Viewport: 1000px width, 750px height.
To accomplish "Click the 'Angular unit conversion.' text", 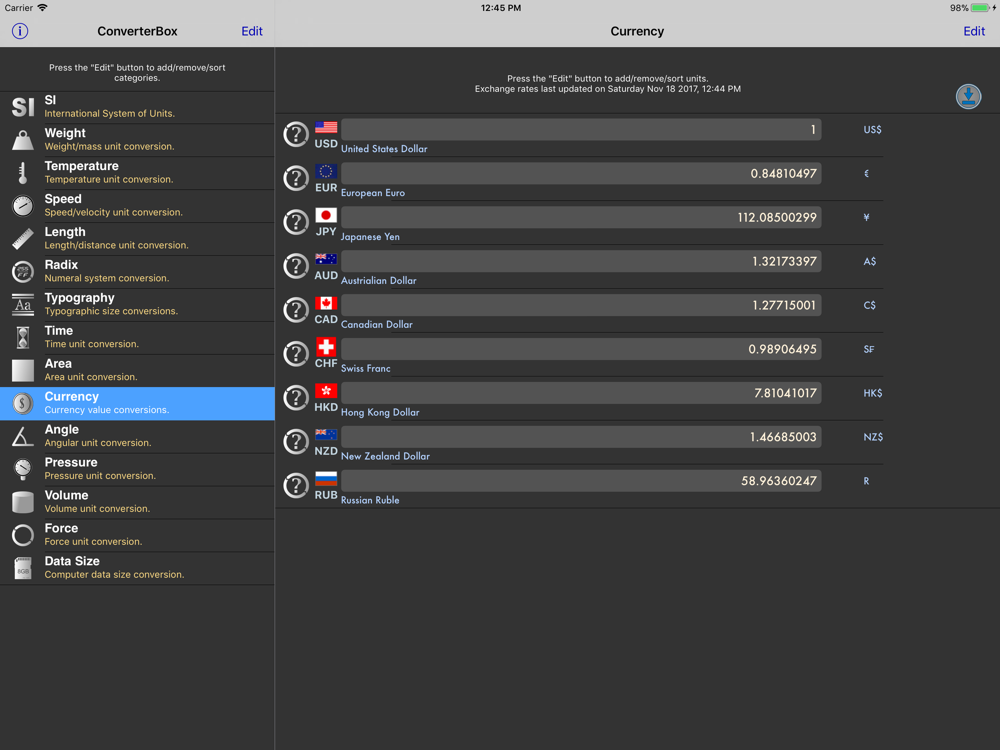I will coord(98,443).
